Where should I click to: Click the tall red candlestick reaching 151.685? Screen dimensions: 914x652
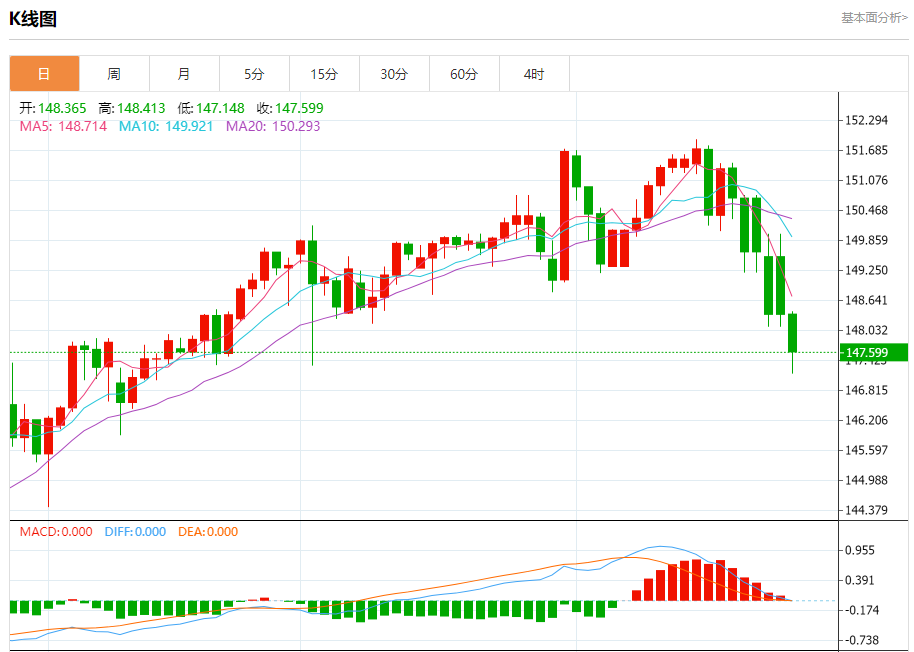click(564, 216)
